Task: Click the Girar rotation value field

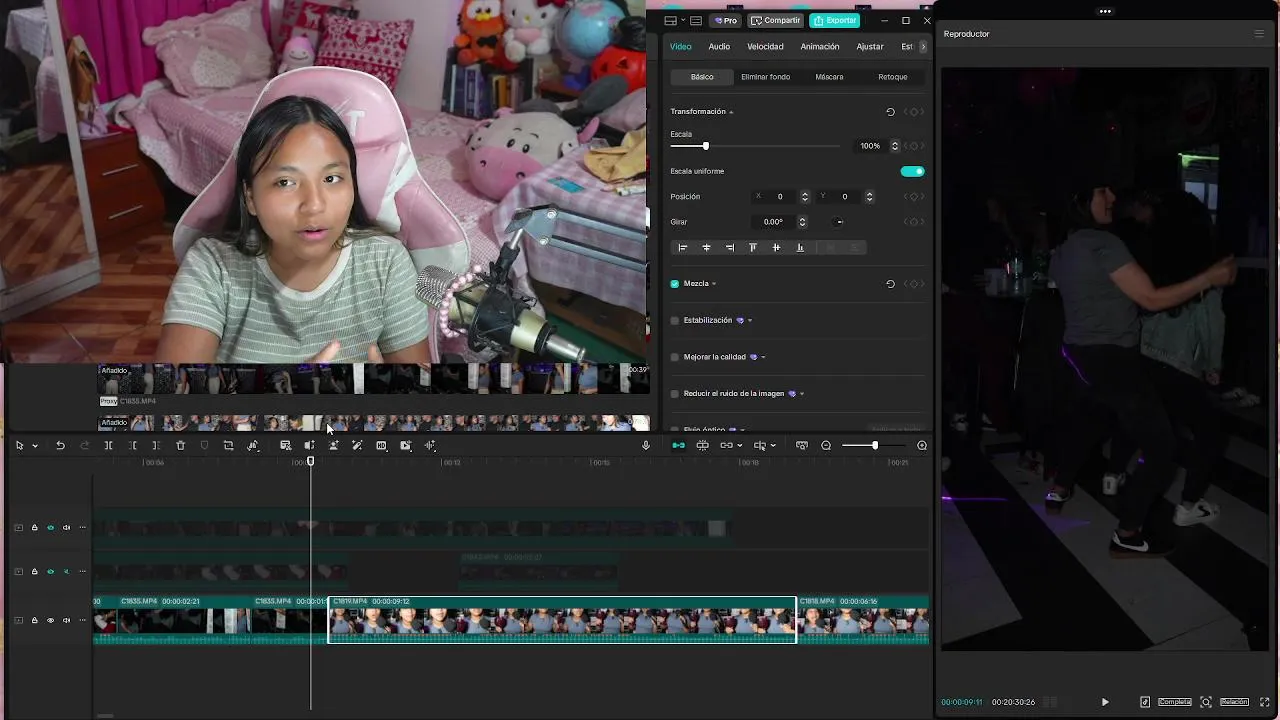Action: 775,222
